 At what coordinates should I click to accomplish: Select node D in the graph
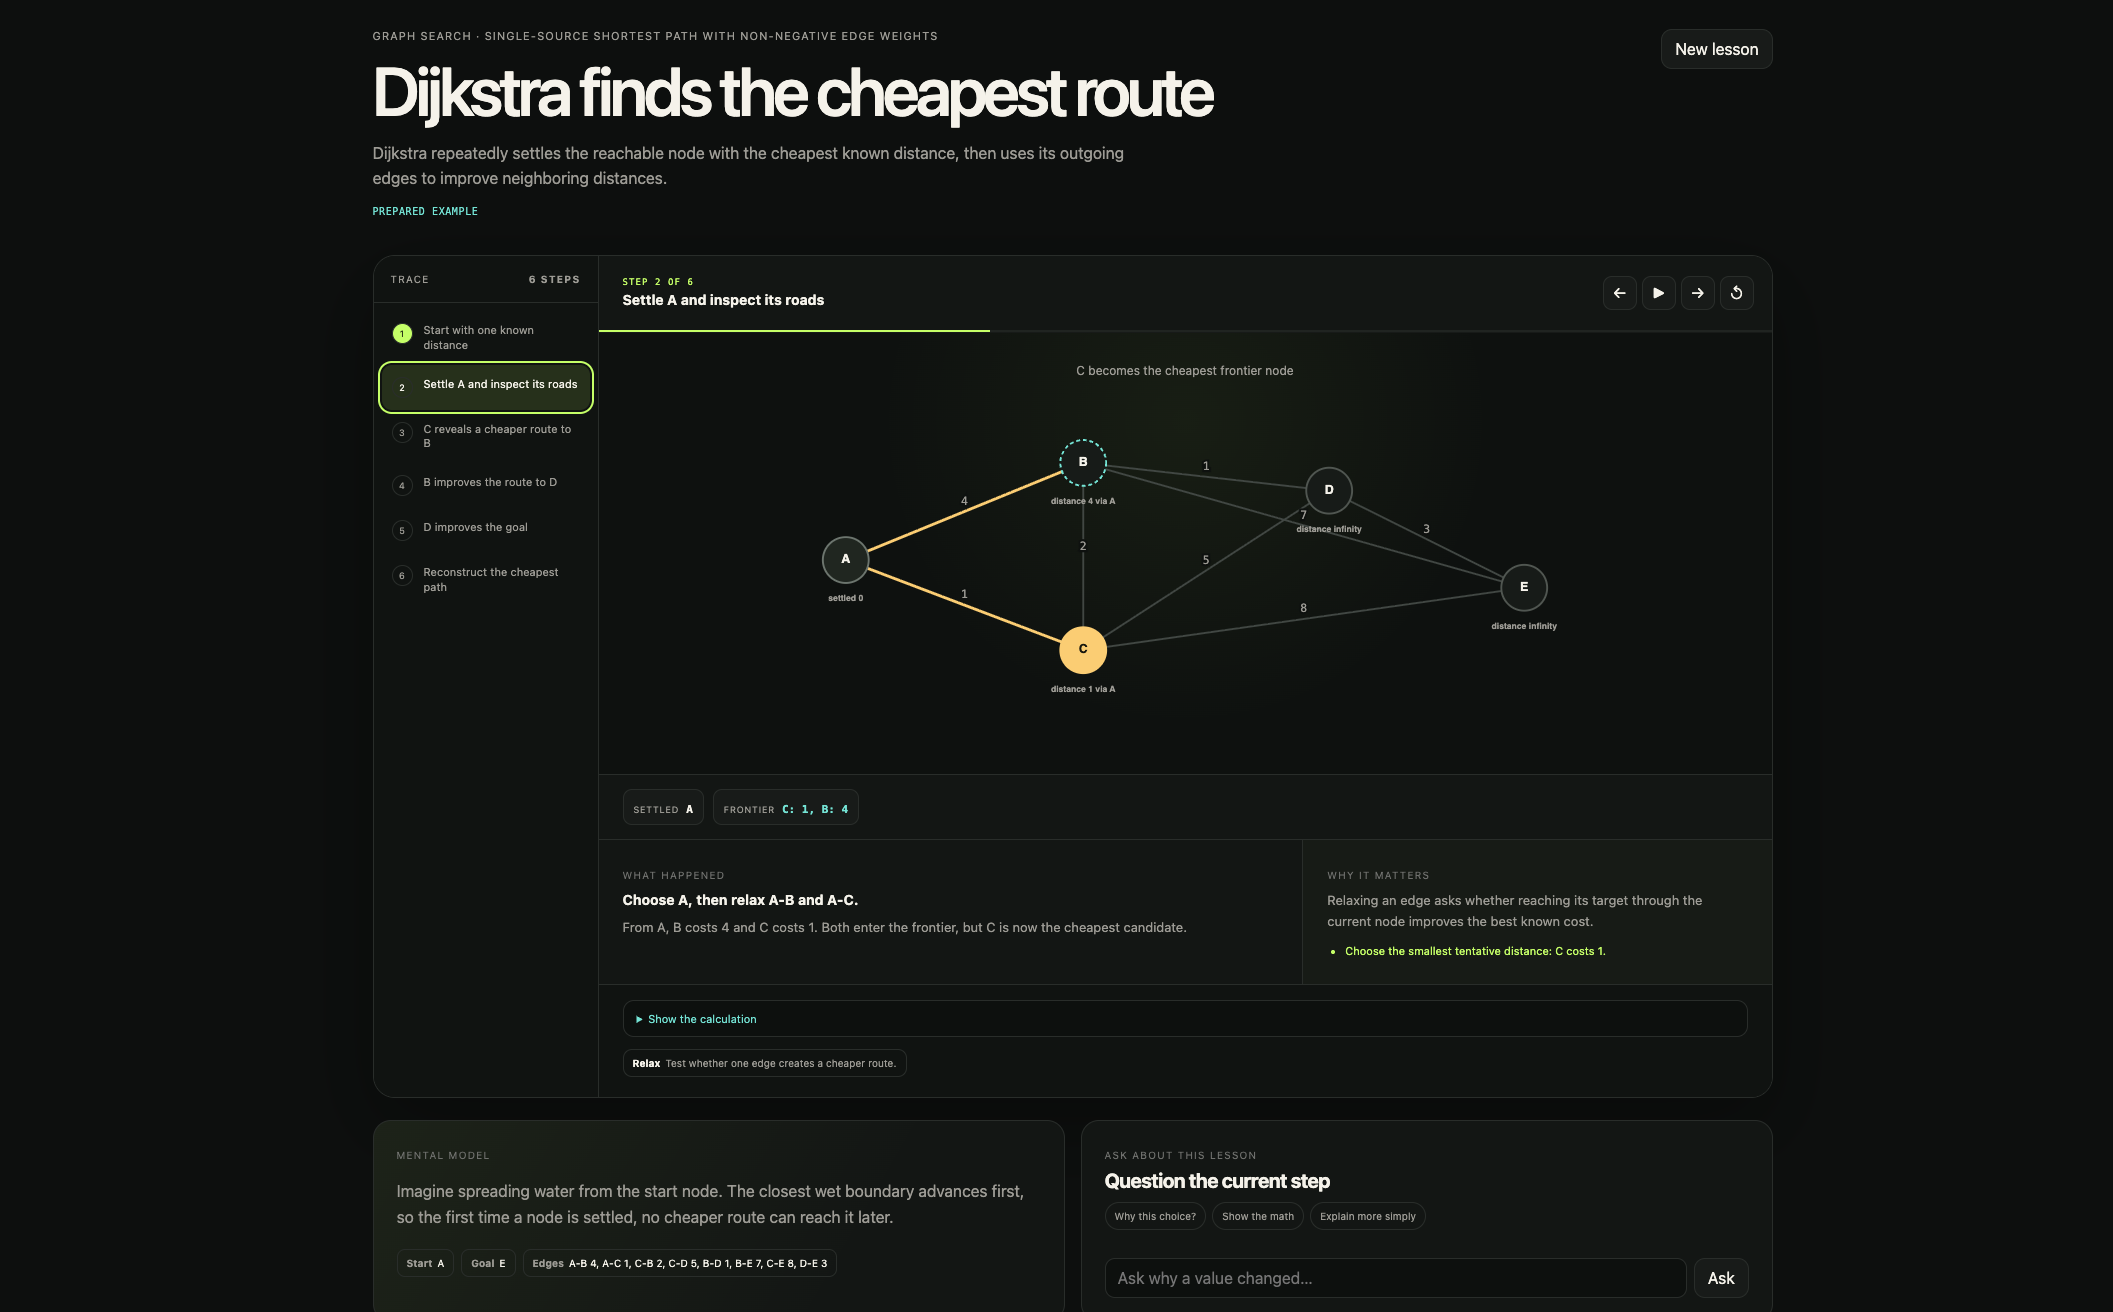coord(1328,490)
